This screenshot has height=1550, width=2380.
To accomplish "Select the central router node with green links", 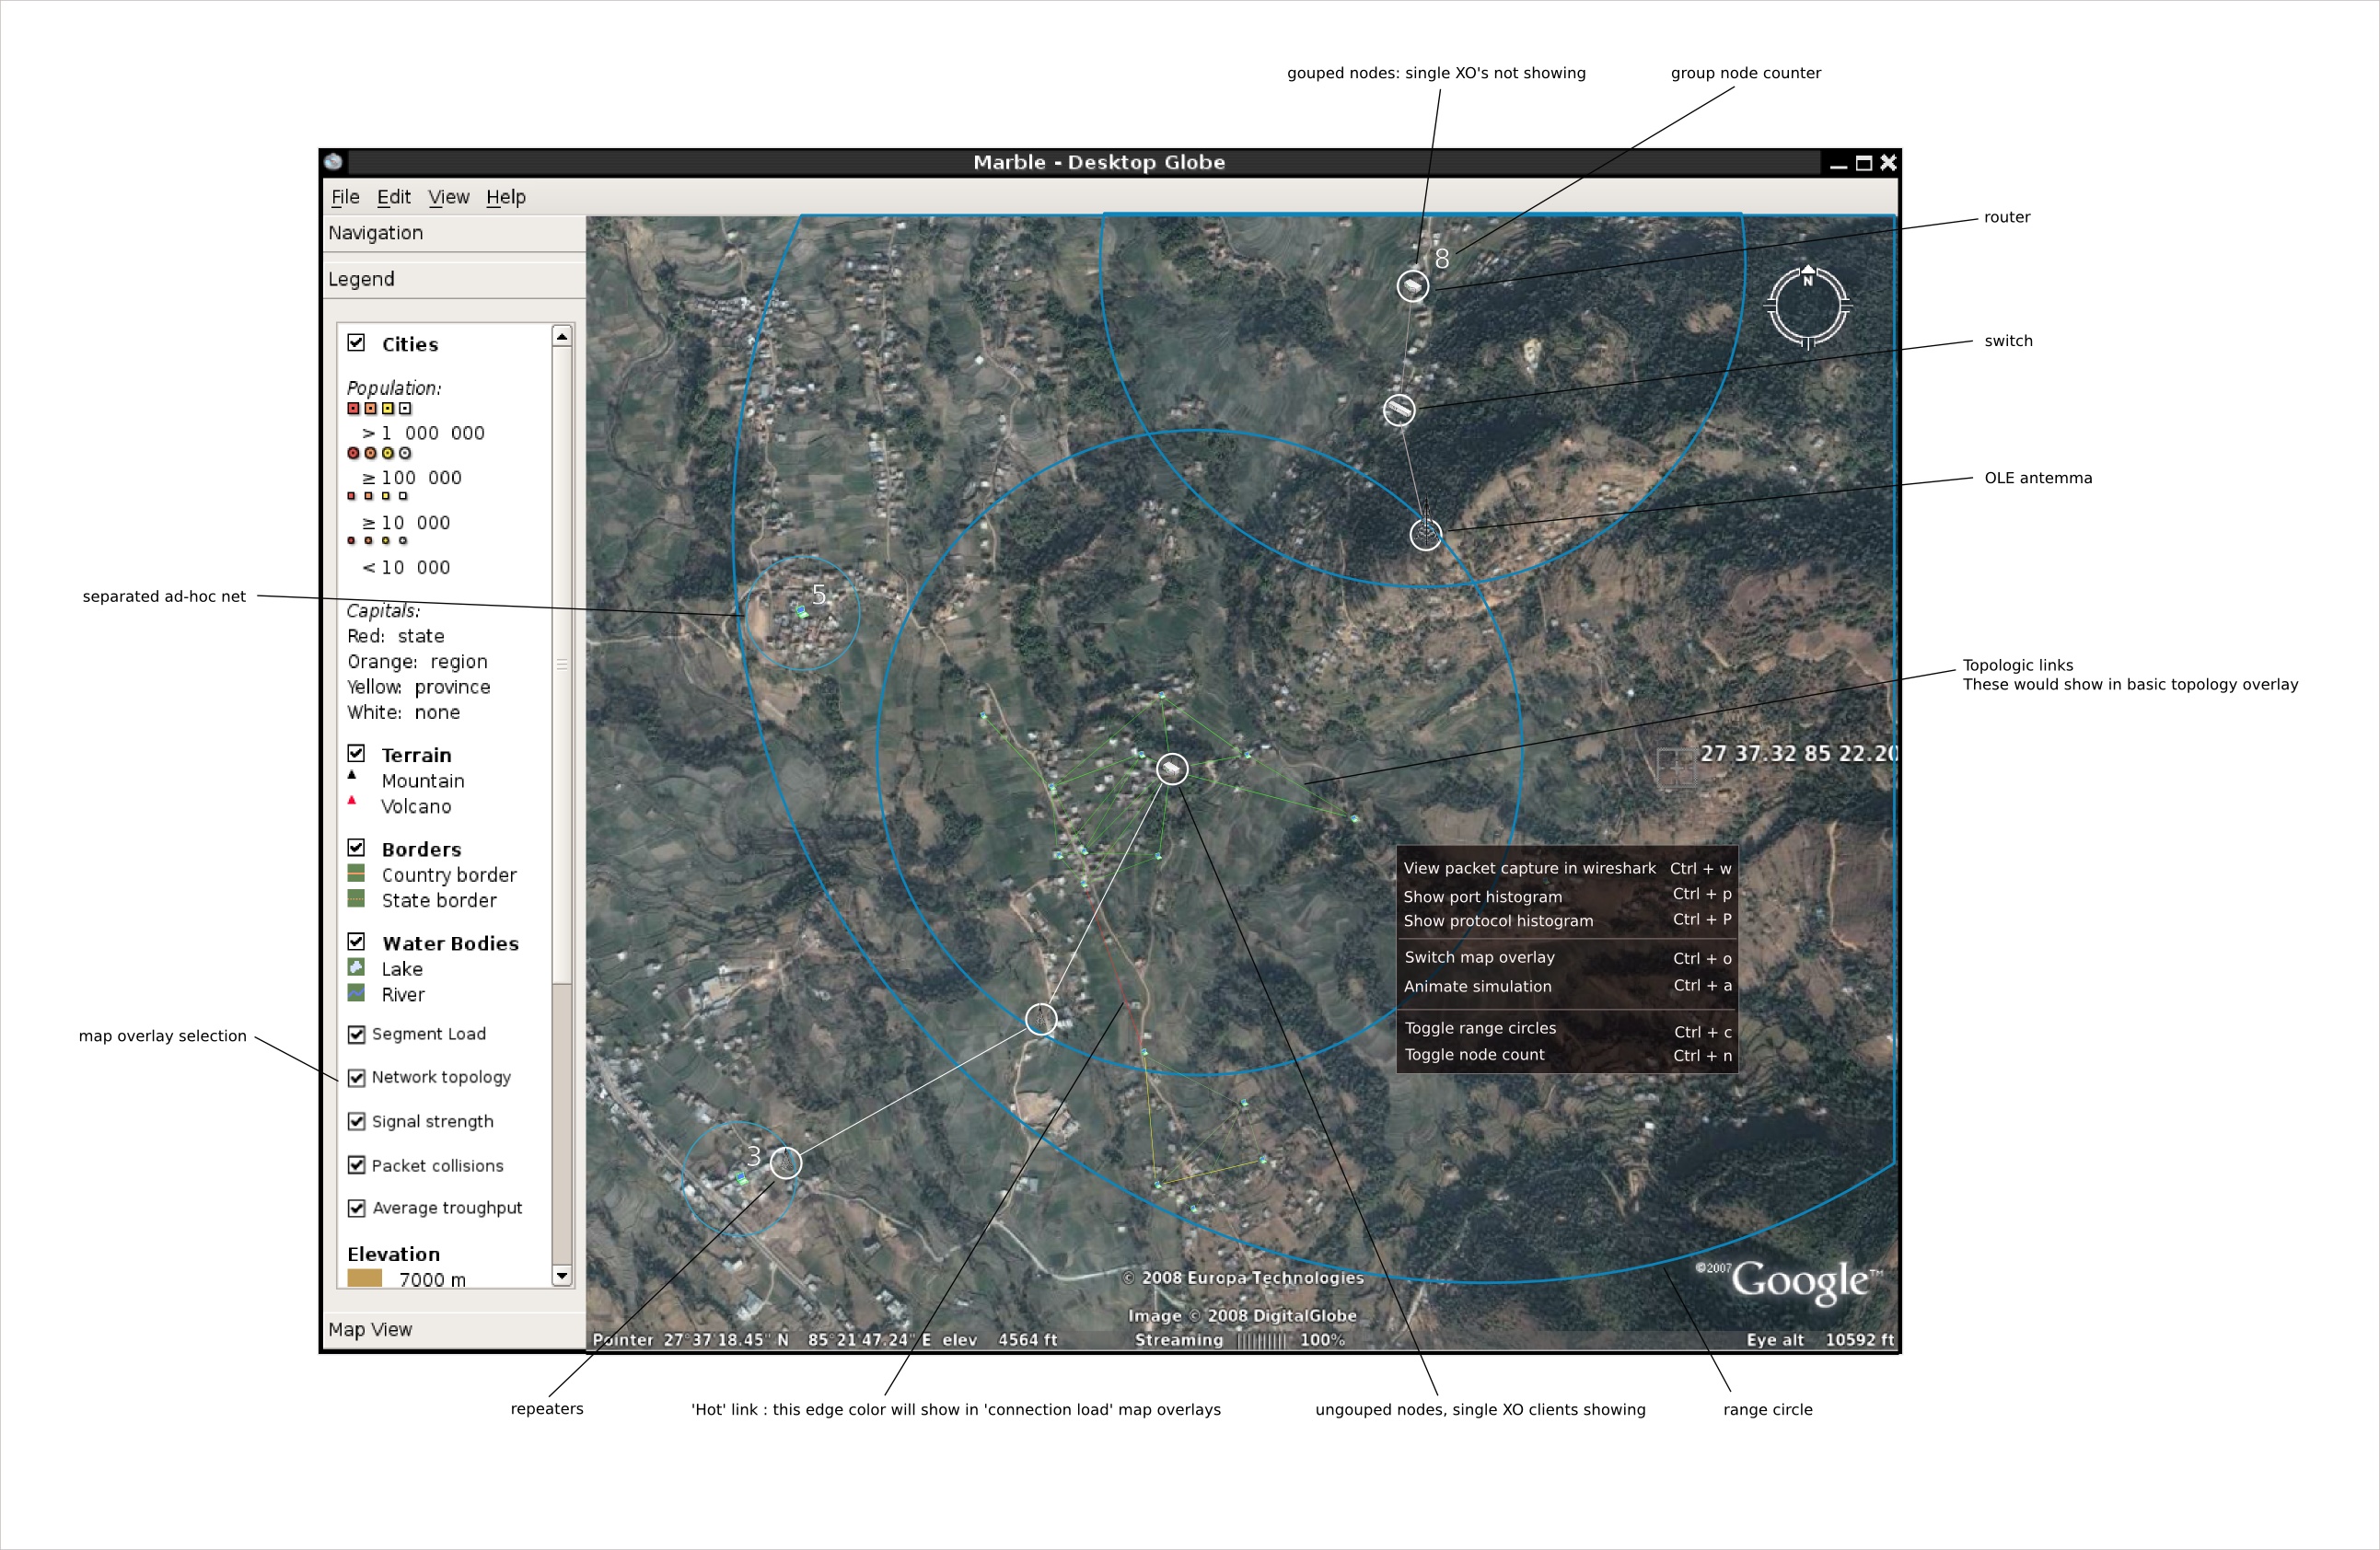I will tap(1172, 769).
